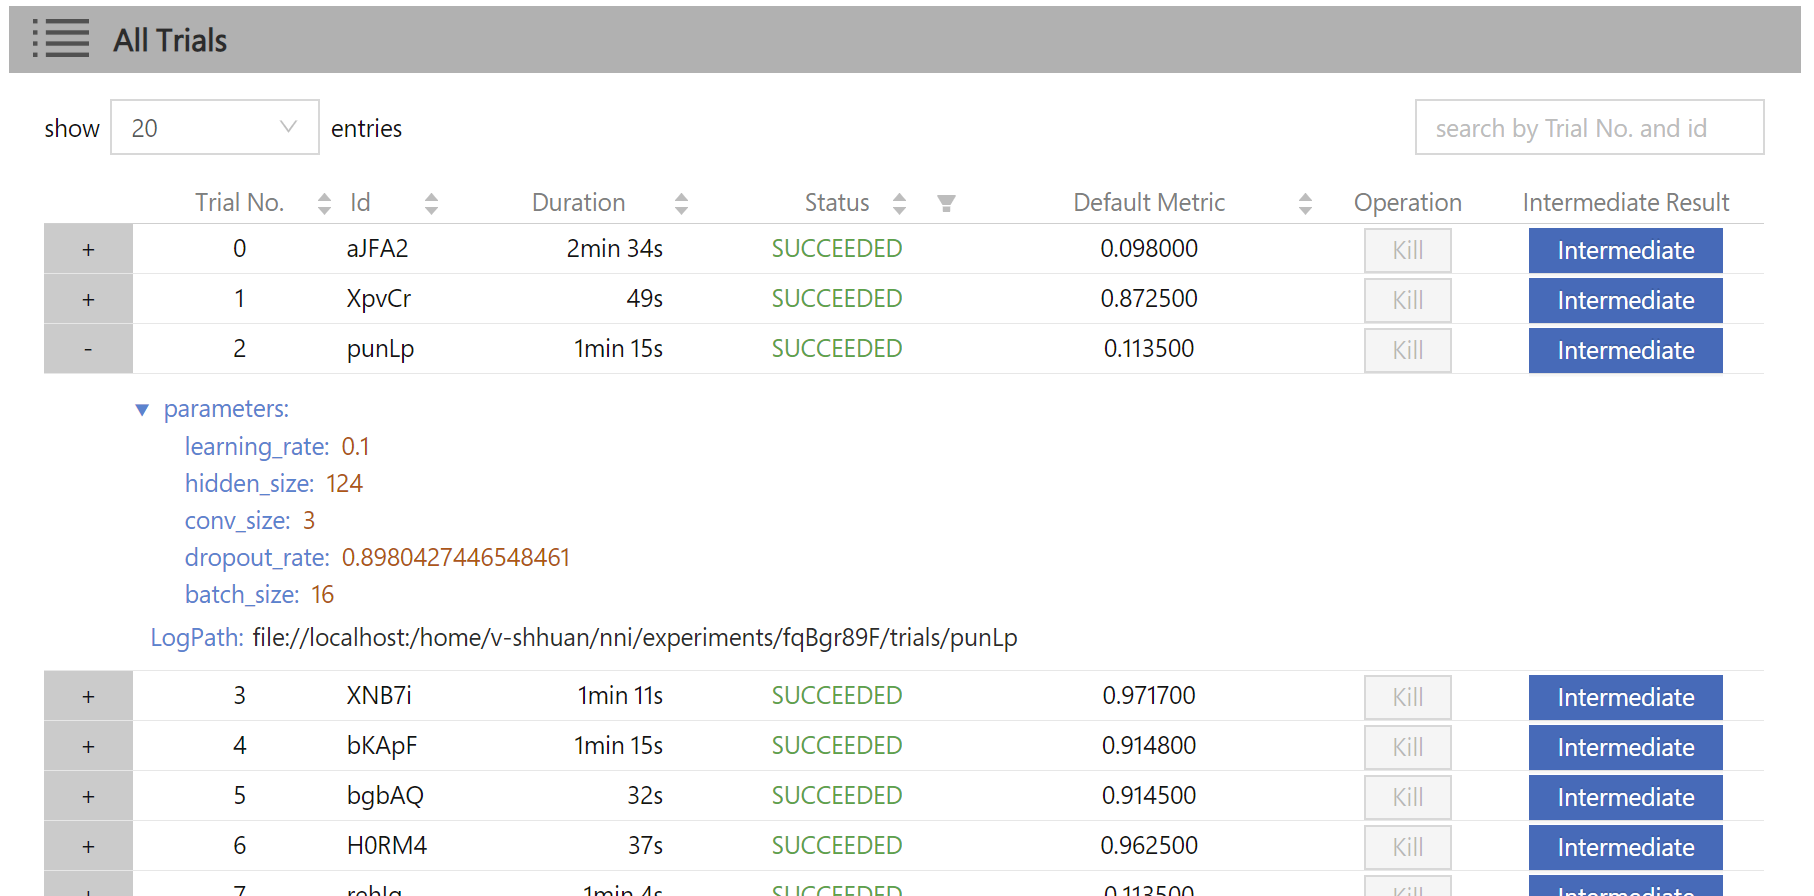Sort trials by Default Metric
1814x896 pixels.
pyautogui.click(x=1305, y=204)
